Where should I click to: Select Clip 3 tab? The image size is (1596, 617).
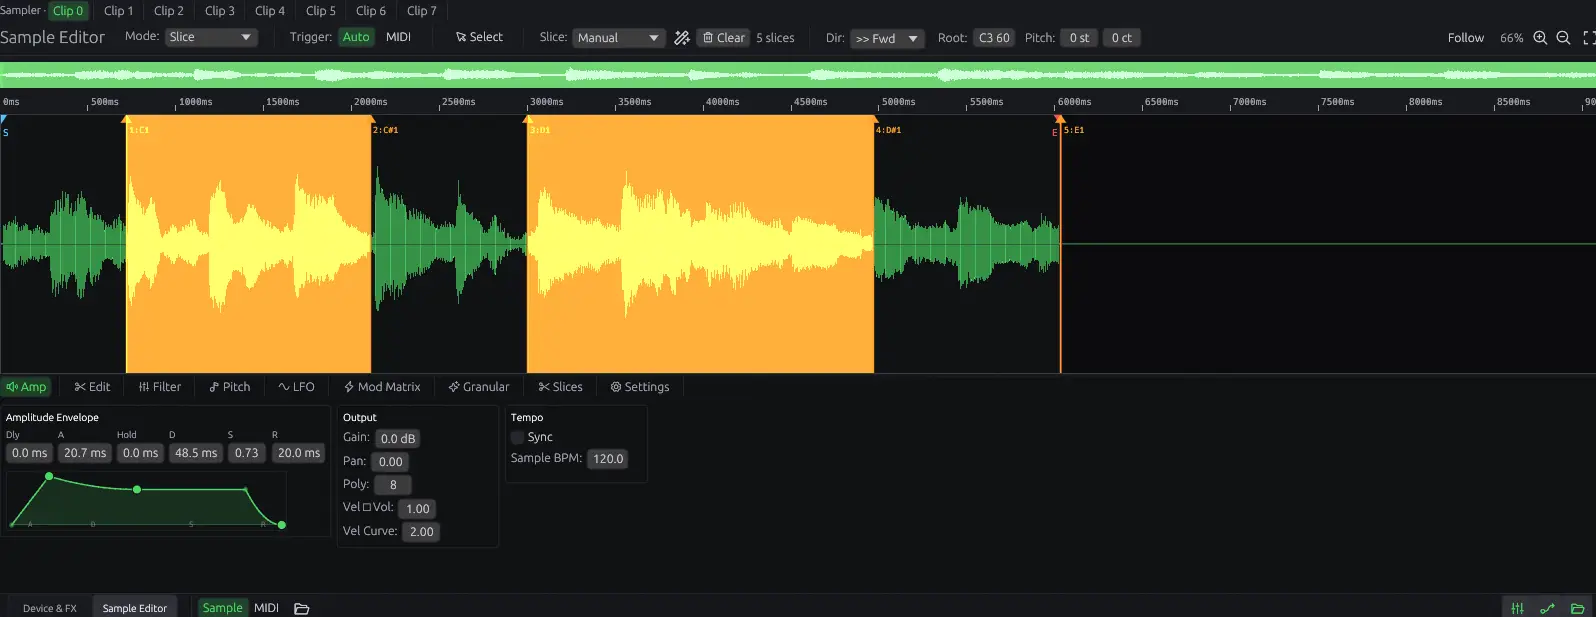pos(220,11)
